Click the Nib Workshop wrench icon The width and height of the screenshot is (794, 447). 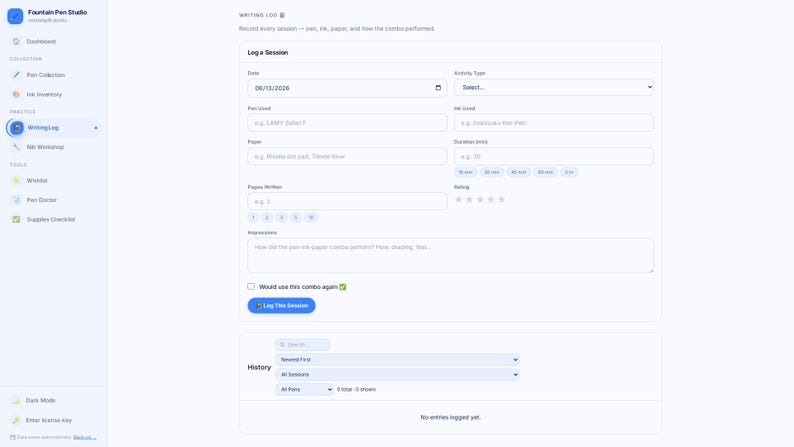click(16, 147)
